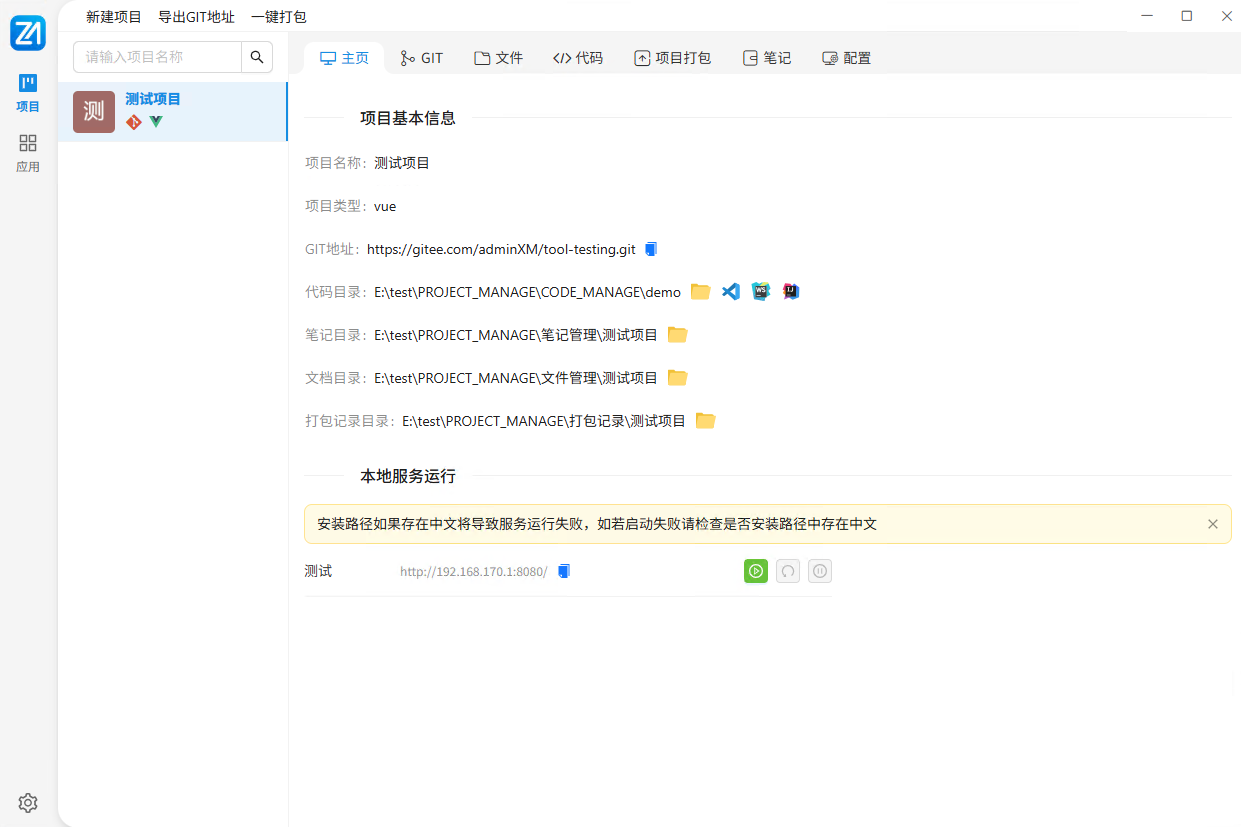Open the 应用 section in sidebar
Image resolution: width=1241 pixels, height=827 pixels.
click(28, 153)
